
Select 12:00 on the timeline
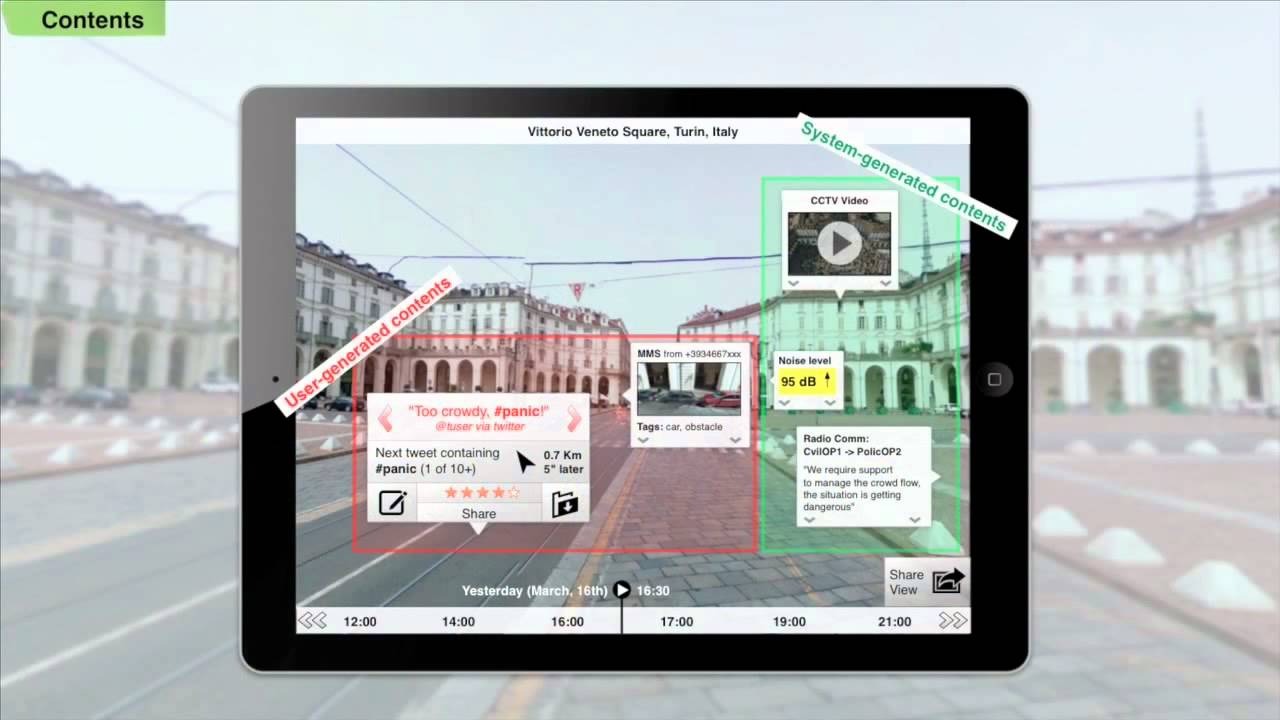point(360,622)
